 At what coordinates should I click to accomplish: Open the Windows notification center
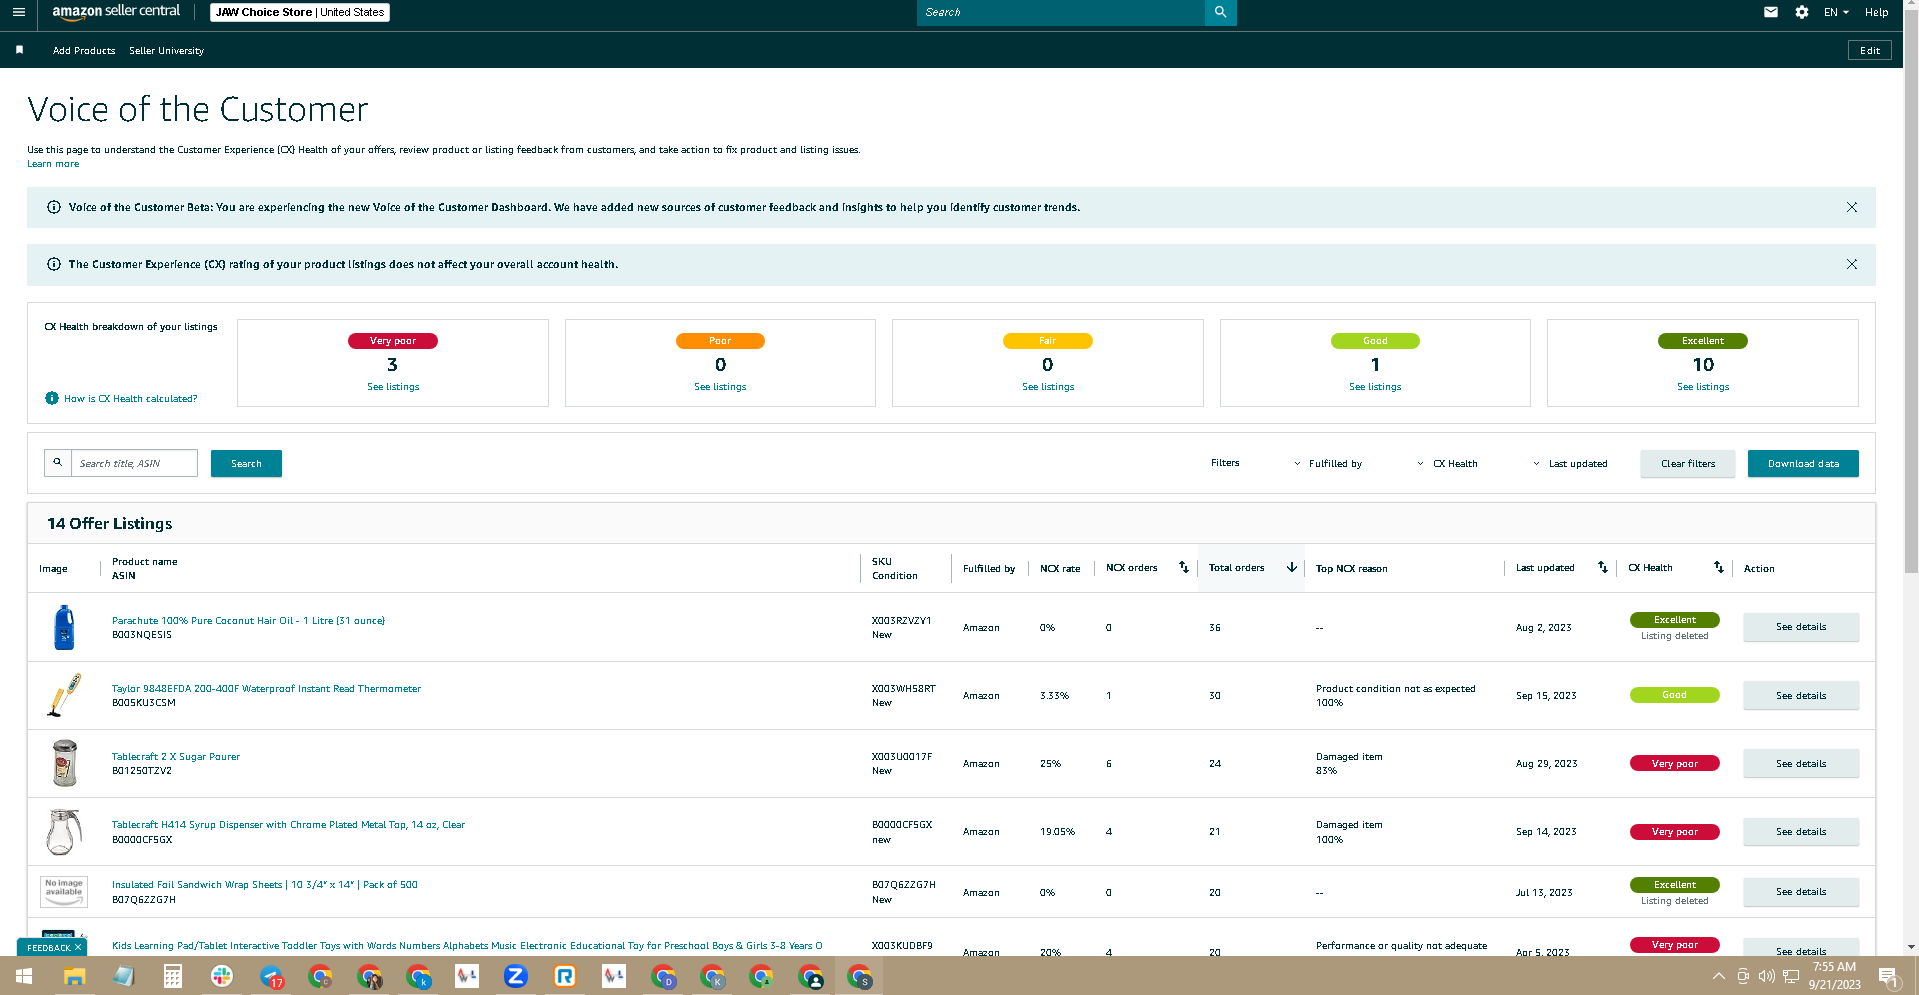[1889, 976]
